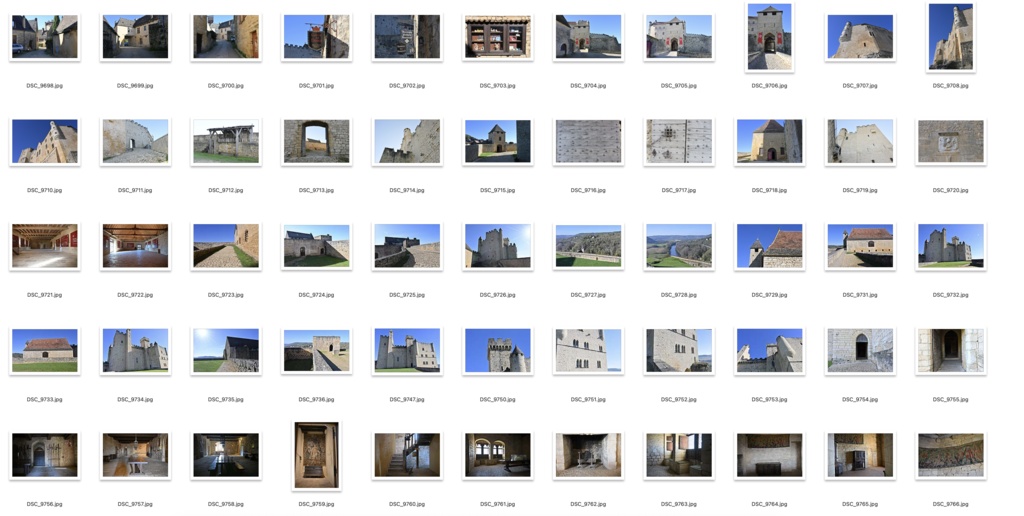This screenshot has height=516, width=1024.
Task: Click the DSC_9711.jpg name label
Action: [135, 190]
